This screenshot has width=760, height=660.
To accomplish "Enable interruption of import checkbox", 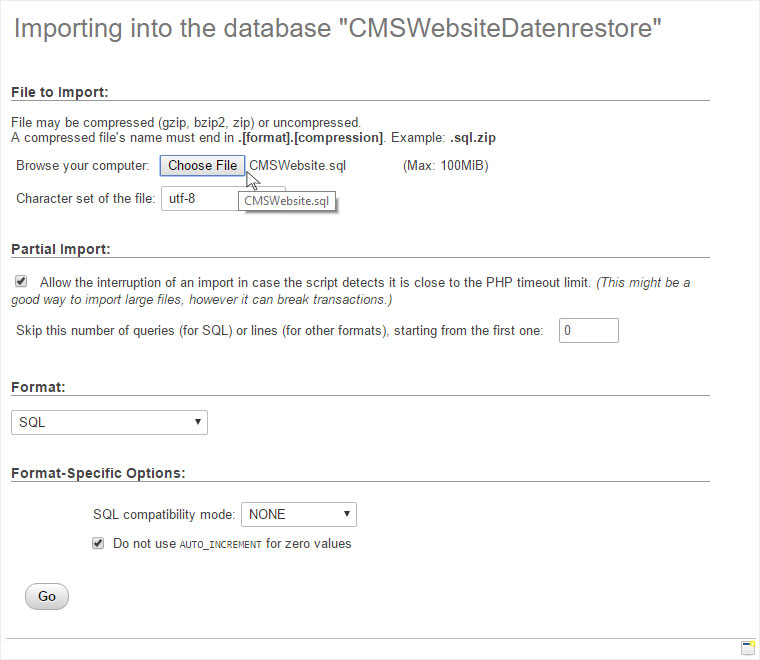I will [x=21, y=281].
